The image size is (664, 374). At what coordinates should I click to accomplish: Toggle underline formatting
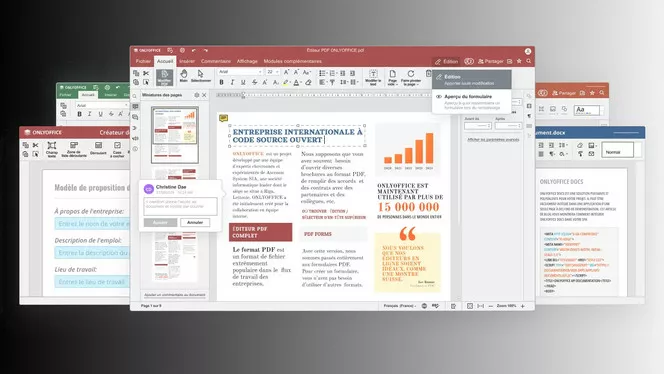[243, 82]
